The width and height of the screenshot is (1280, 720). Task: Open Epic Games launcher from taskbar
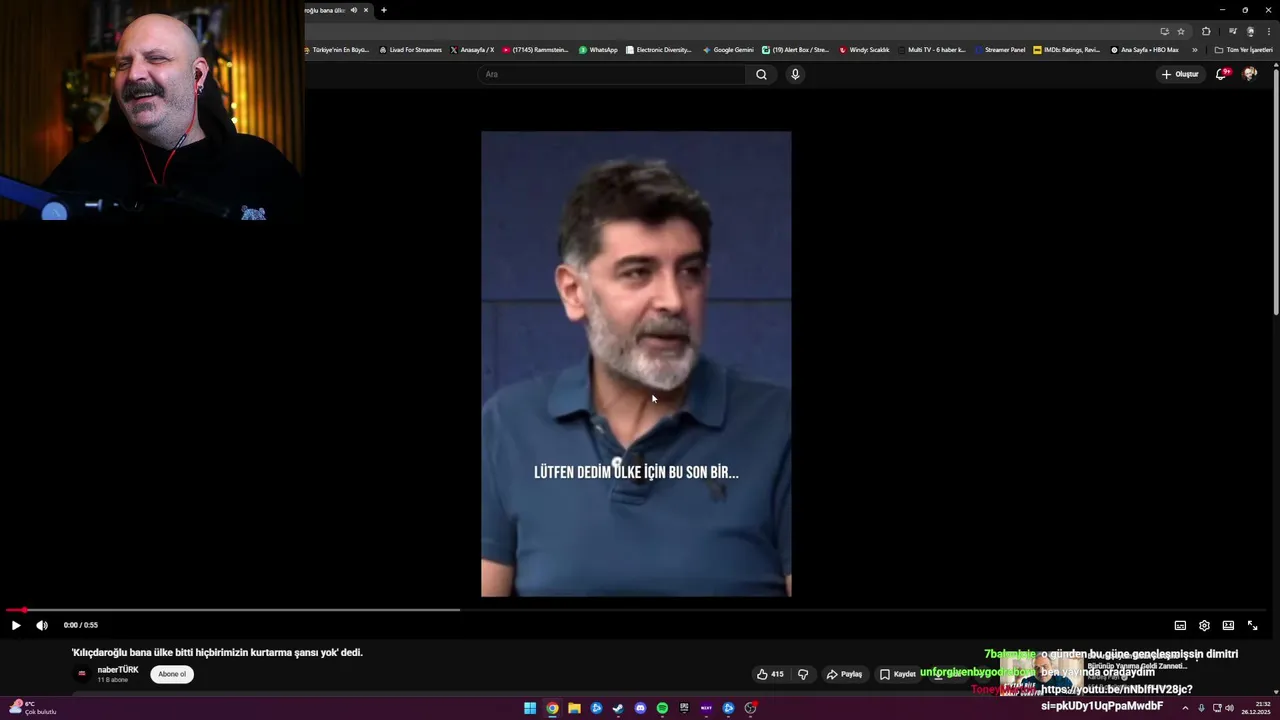684,708
